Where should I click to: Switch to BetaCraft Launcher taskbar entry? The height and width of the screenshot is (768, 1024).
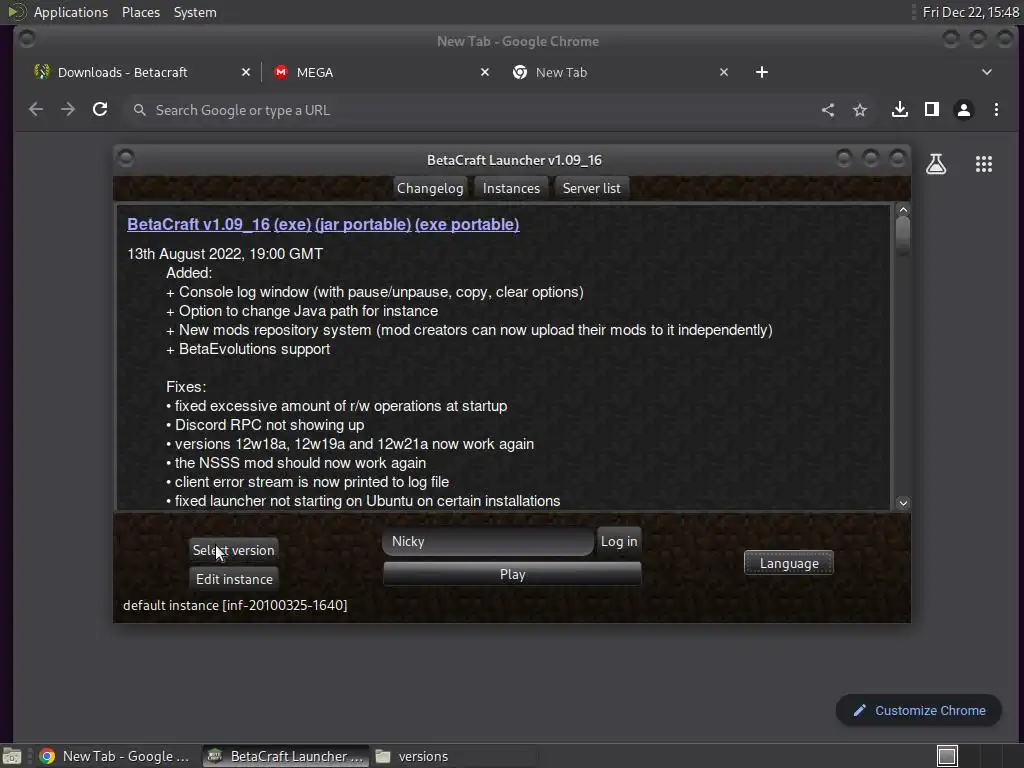click(x=286, y=756)
